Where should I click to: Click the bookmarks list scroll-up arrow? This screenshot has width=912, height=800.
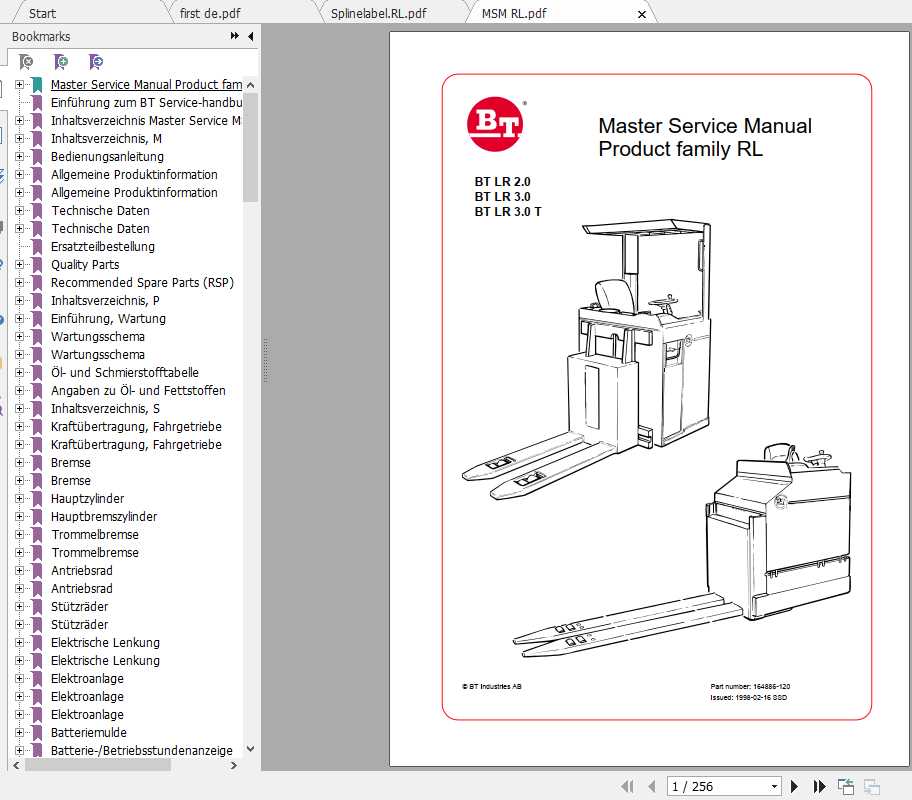pos(251,85)
